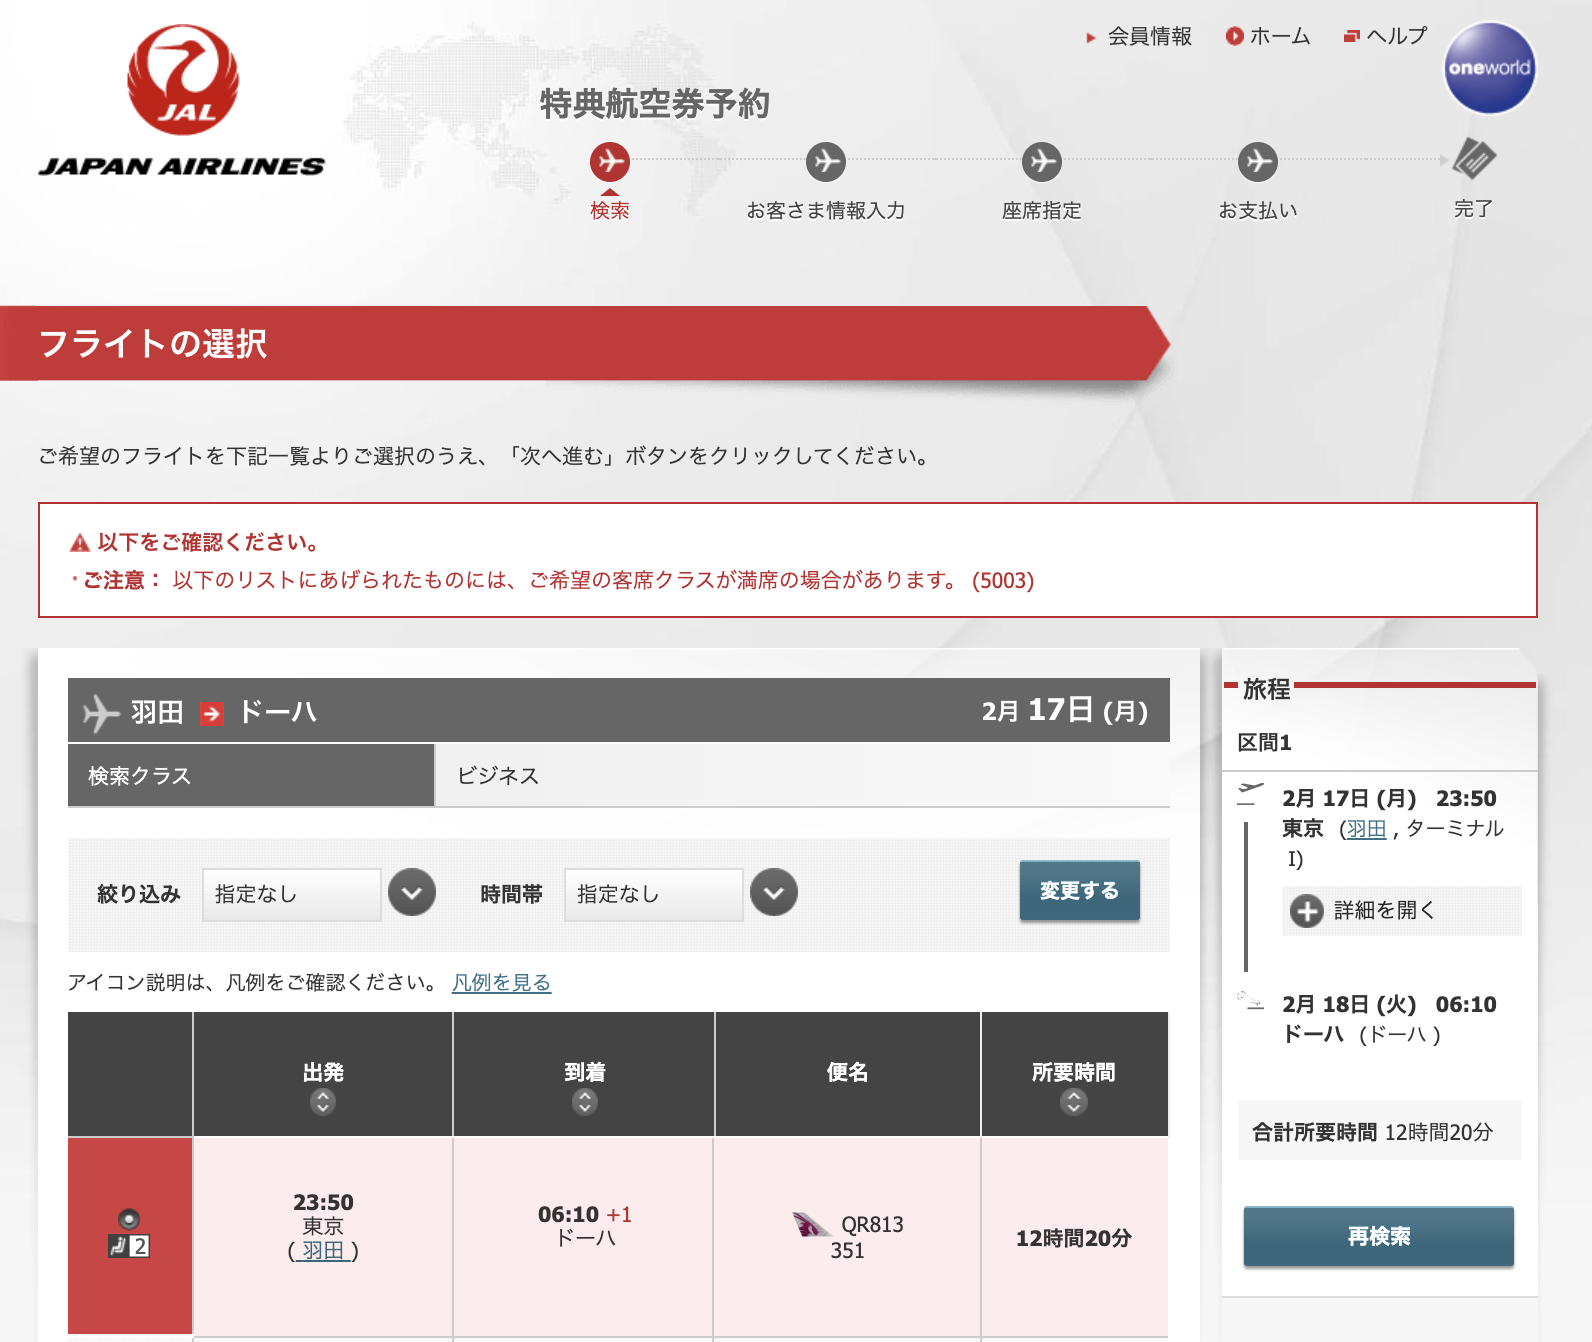1592x1342 pixels.
Task: Click the 変更する button
Action: 1080,890
